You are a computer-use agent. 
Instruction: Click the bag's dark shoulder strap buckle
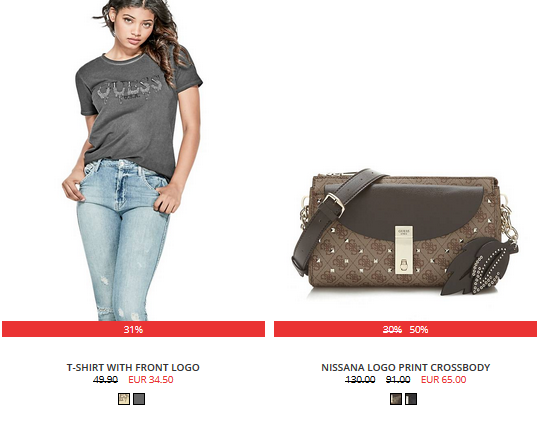tap(333, 204)
